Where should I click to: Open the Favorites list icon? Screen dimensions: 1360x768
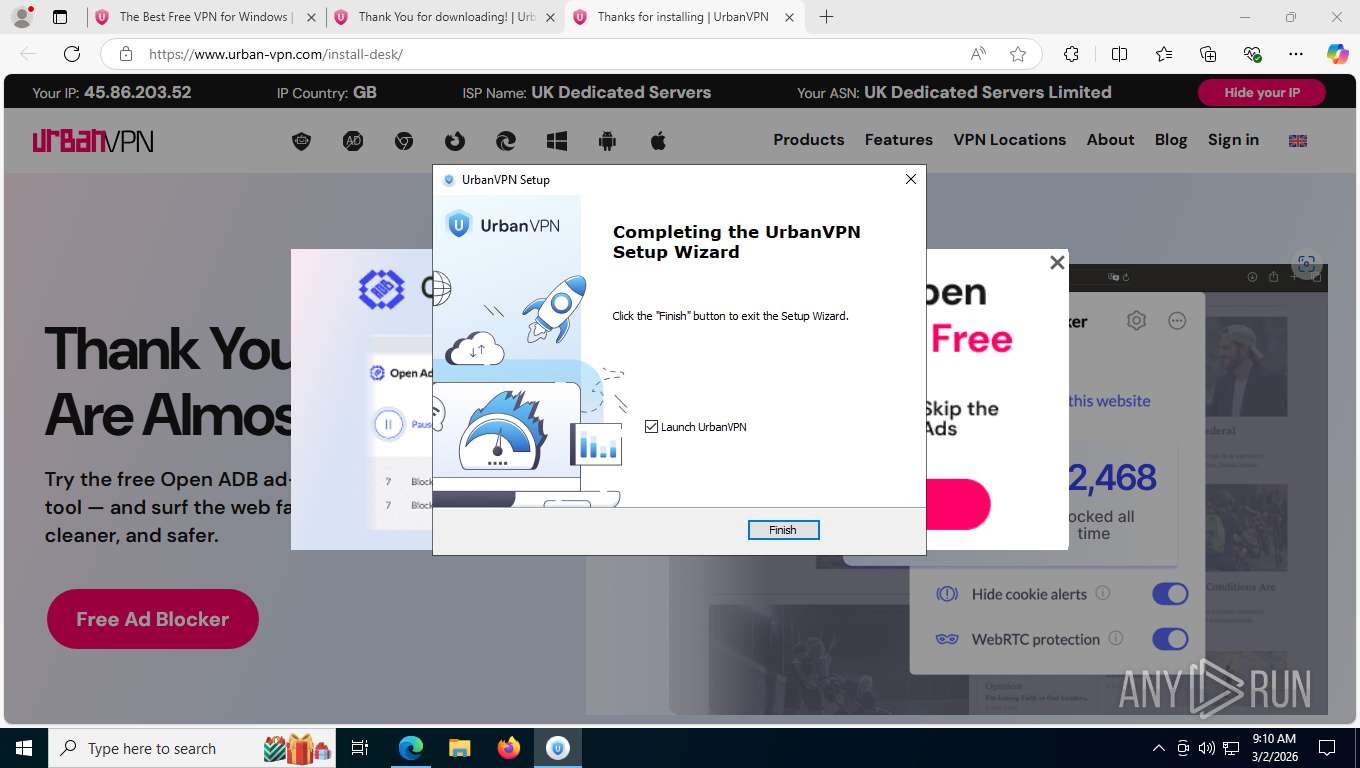tap(1164, 54)
